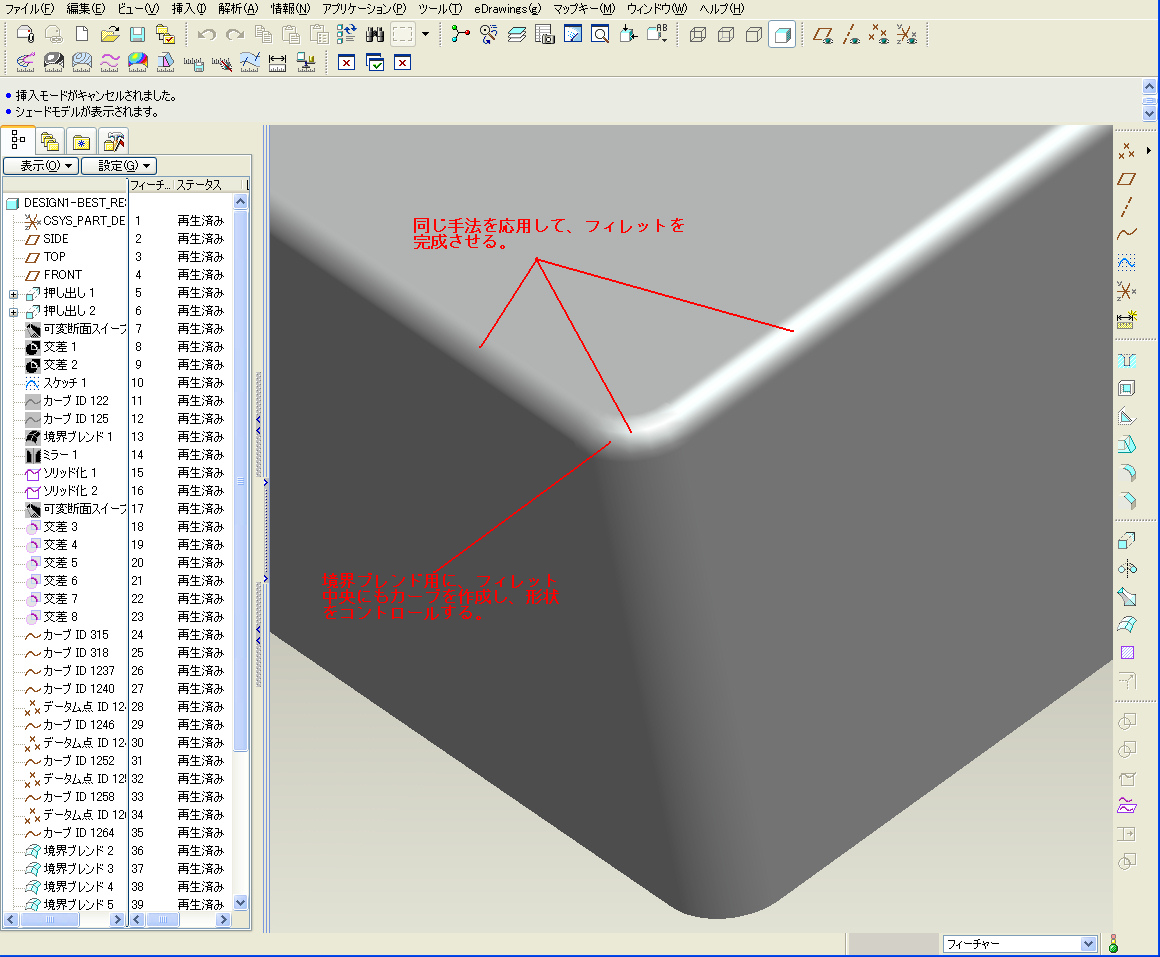Image resolution: width=1160 pixels, height=957 pixels.
Task: Click the Save icon in top toolbar
Action: (x=138, y=35)
